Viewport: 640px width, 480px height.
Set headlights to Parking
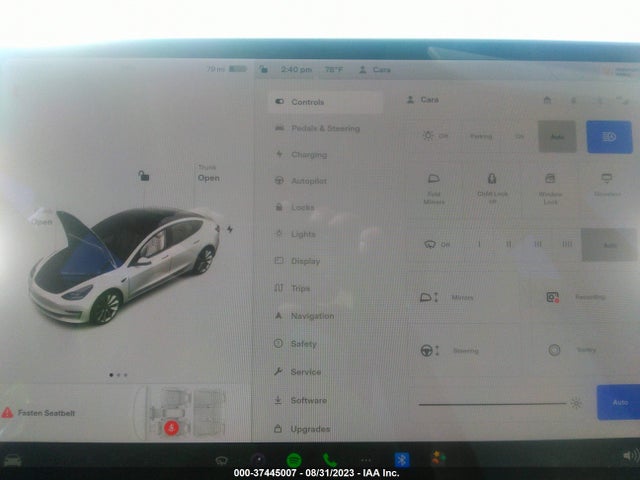tap(481, 136)
